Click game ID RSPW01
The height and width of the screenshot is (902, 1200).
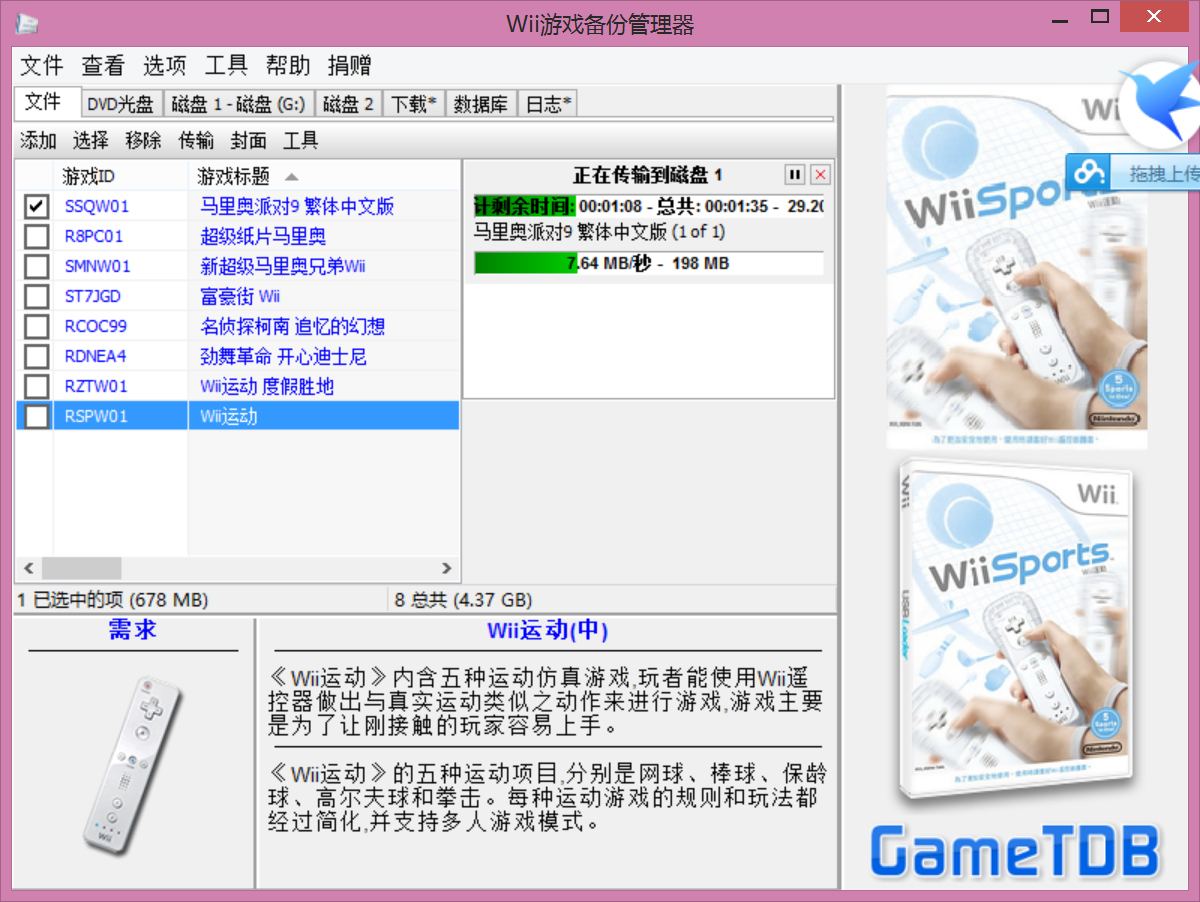click(96, 416)
